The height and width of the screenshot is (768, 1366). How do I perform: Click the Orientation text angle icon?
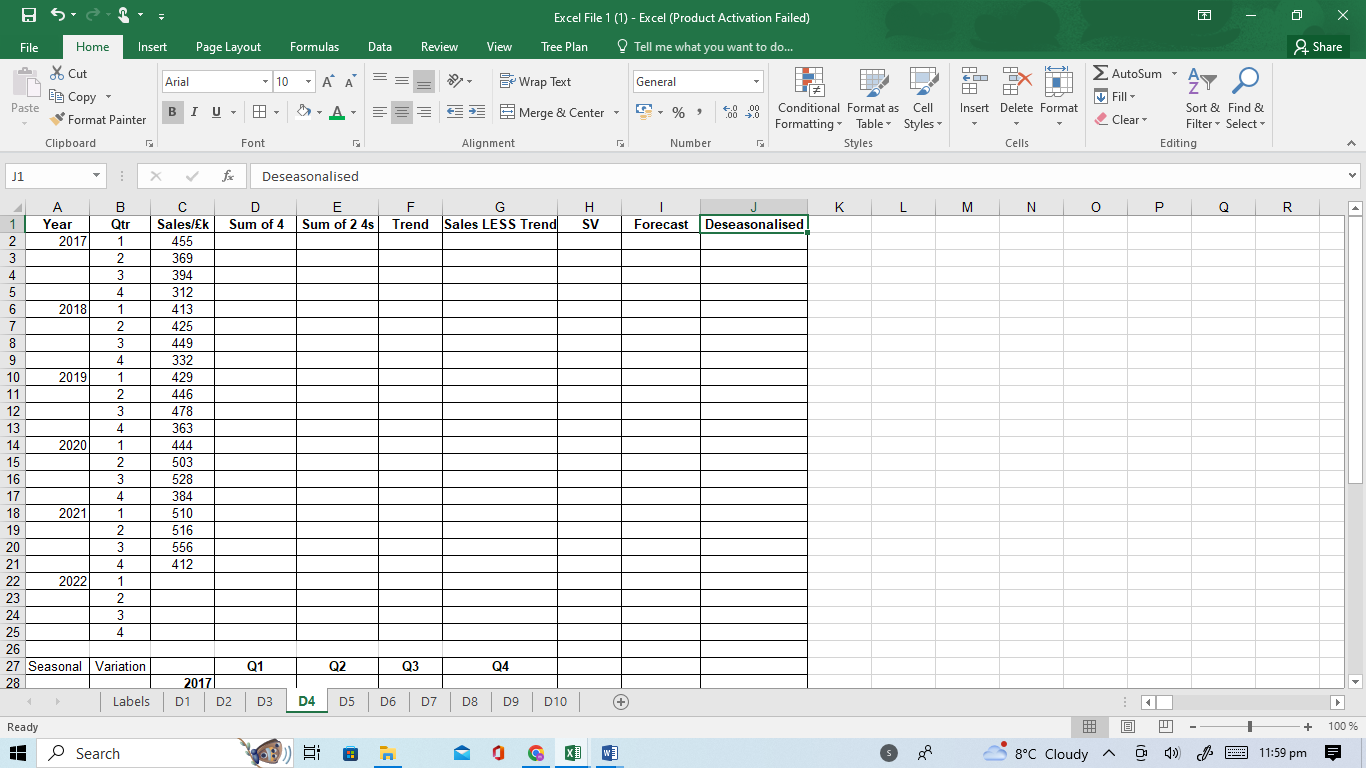(x=453, y=82)
